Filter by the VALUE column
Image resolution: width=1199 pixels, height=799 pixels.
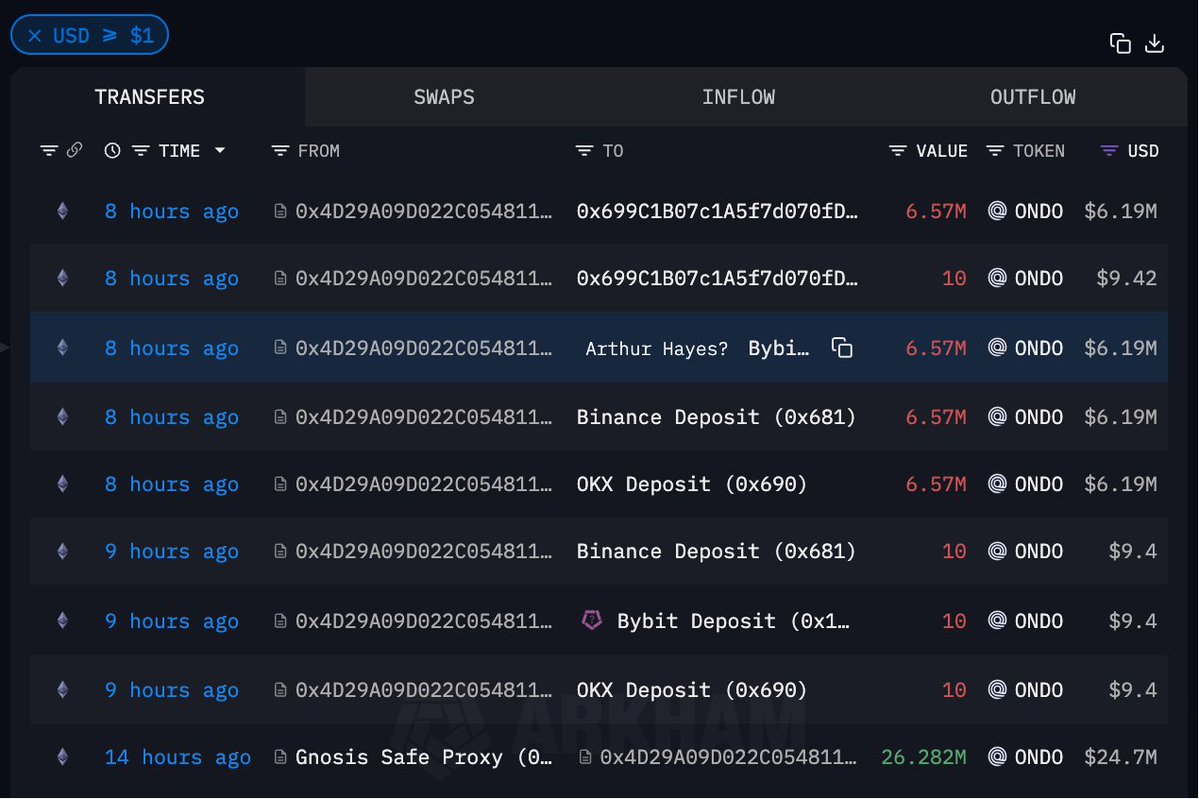pos(898,151)
